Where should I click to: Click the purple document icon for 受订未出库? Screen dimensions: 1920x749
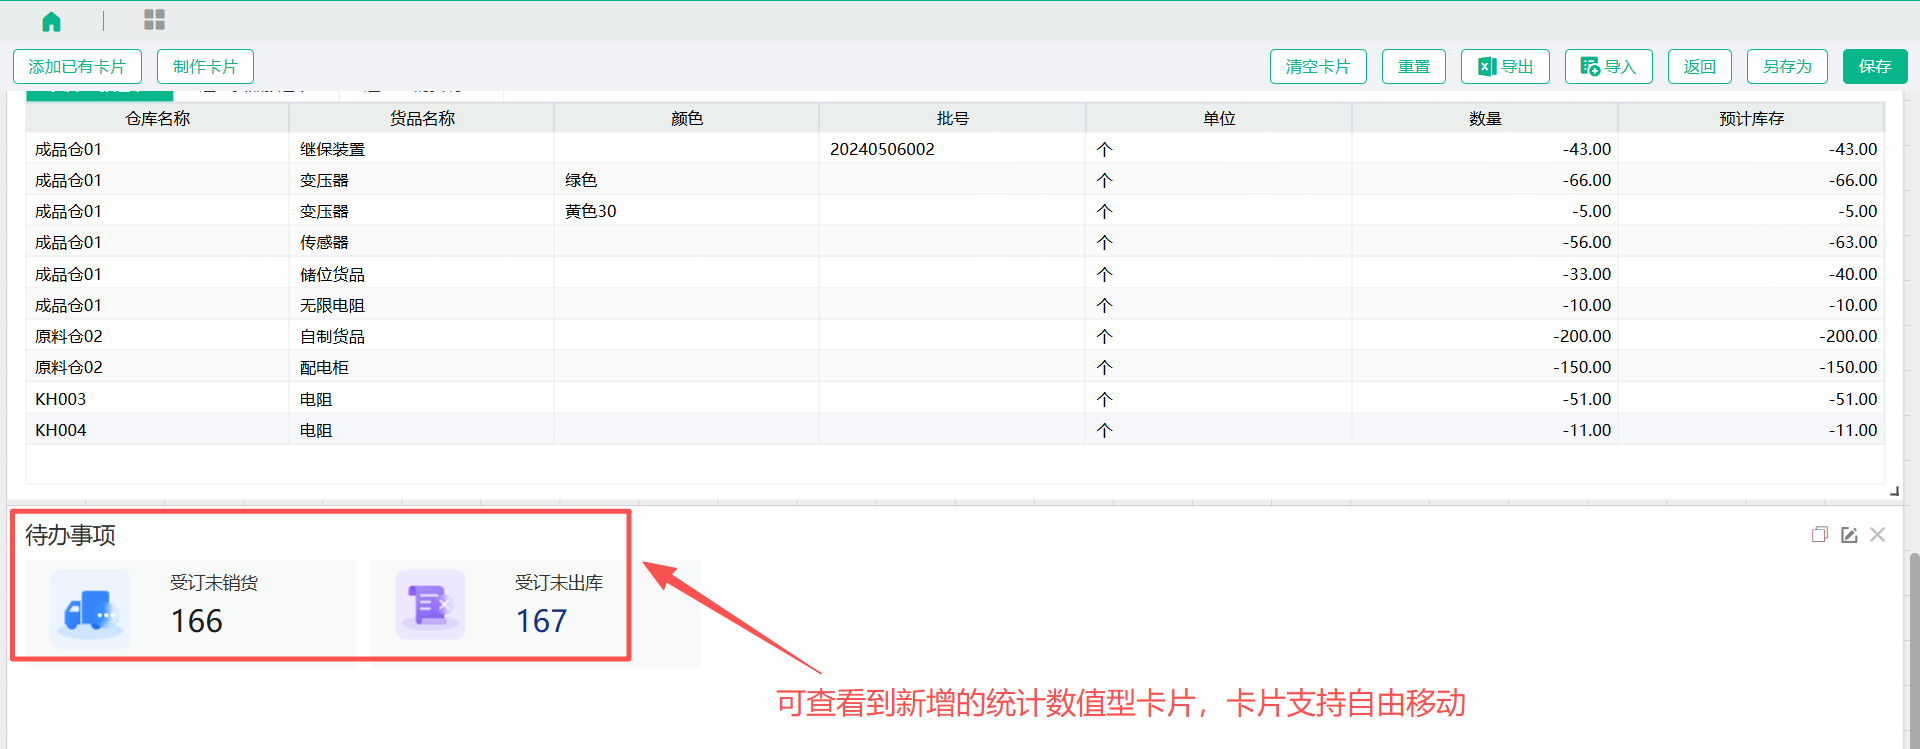pos(430,605)
